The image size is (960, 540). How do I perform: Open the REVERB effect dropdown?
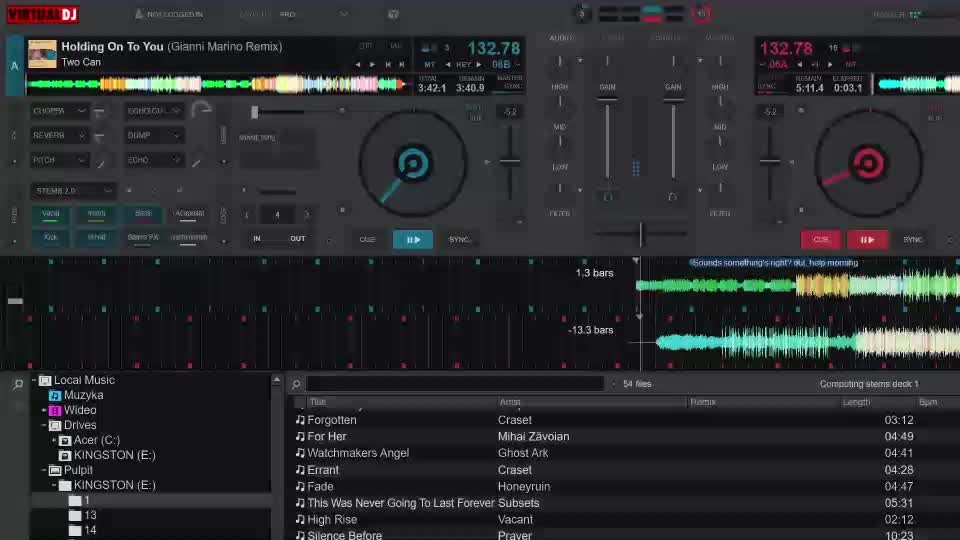point(59,135)
